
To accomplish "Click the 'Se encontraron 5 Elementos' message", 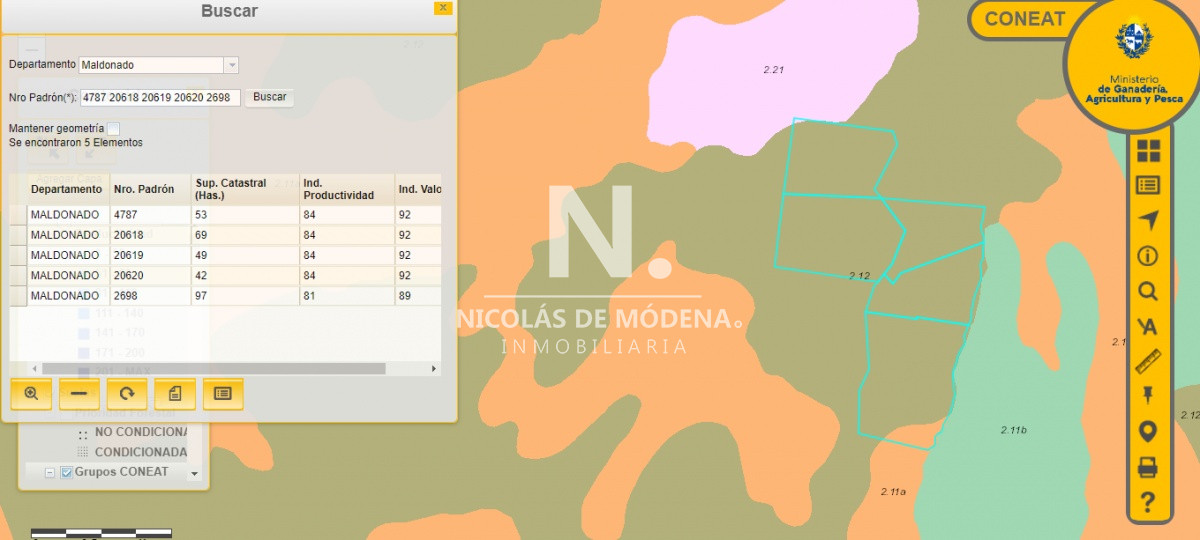I will [76, 143].
